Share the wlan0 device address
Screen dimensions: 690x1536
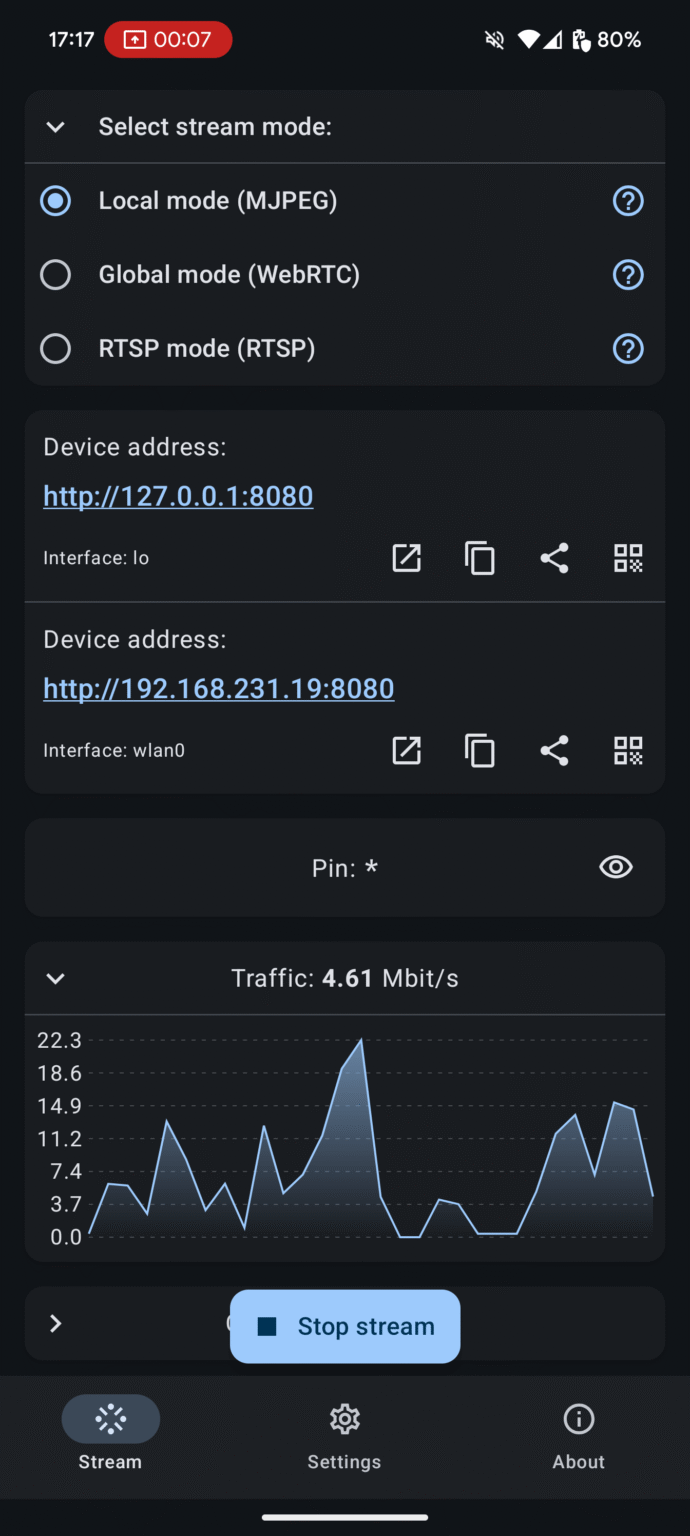[x=554, y=750]
